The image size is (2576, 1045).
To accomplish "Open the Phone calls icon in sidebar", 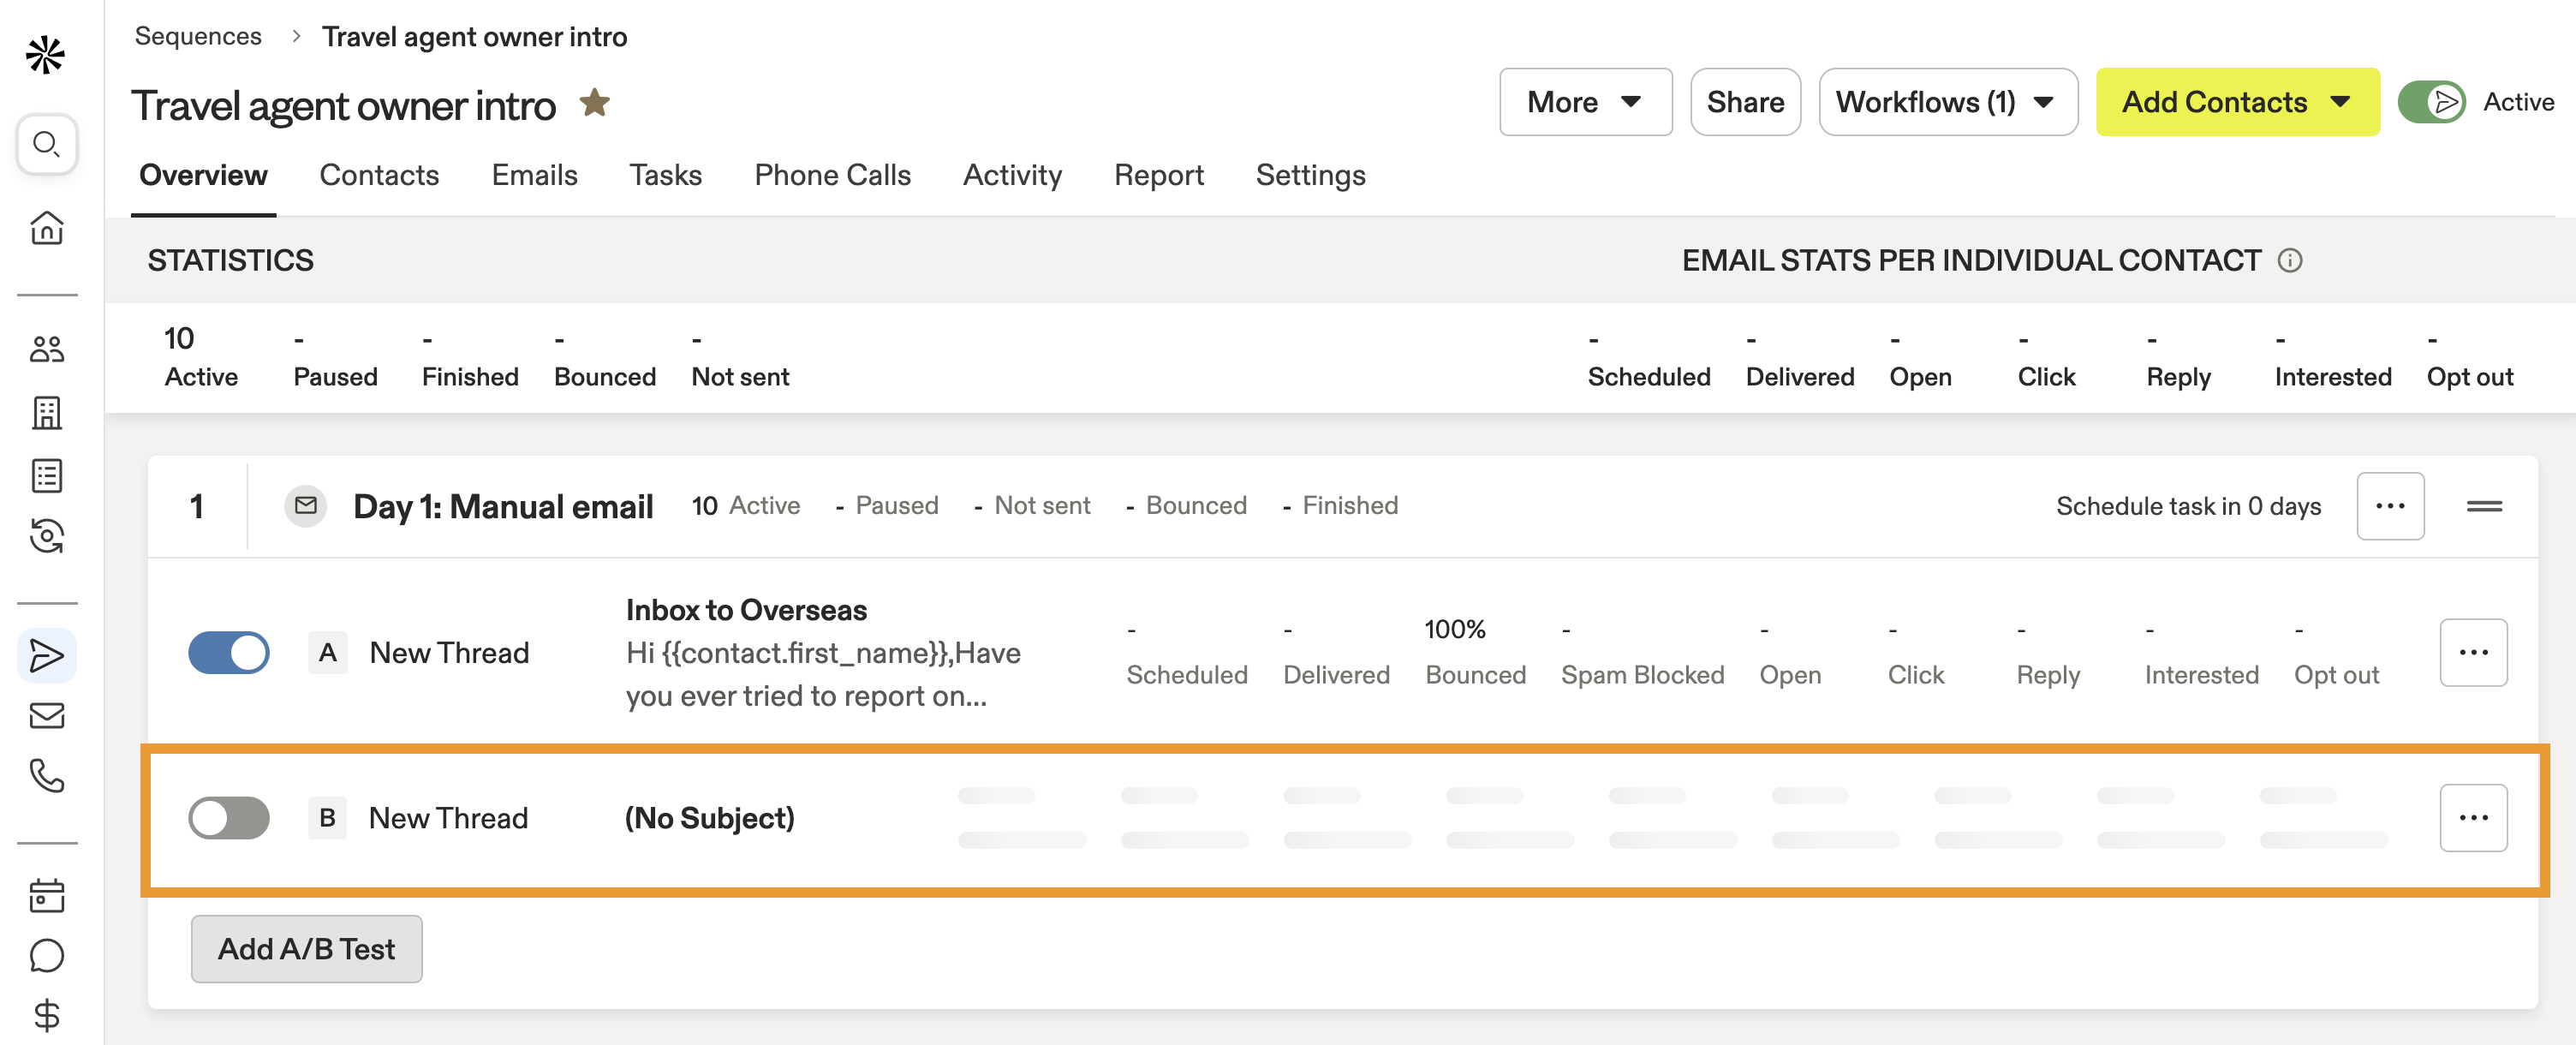I will tap(46, 775).
